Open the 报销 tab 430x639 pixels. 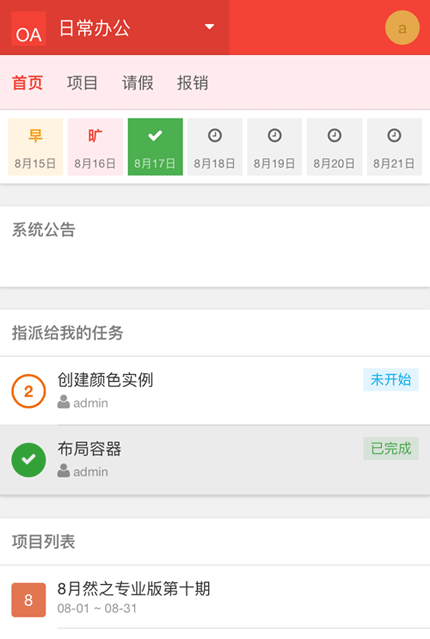pos(192,83)
